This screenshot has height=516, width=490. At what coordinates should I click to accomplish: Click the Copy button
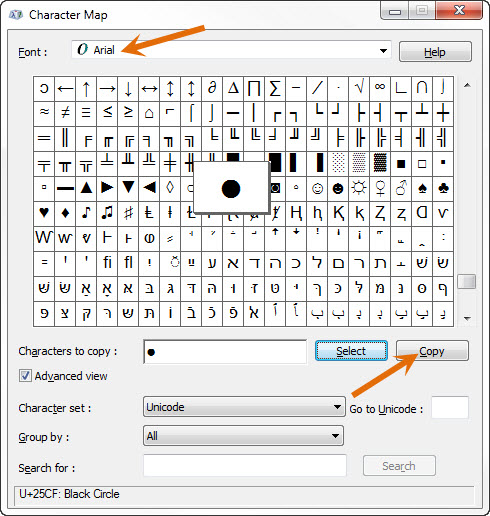[432, 351]
